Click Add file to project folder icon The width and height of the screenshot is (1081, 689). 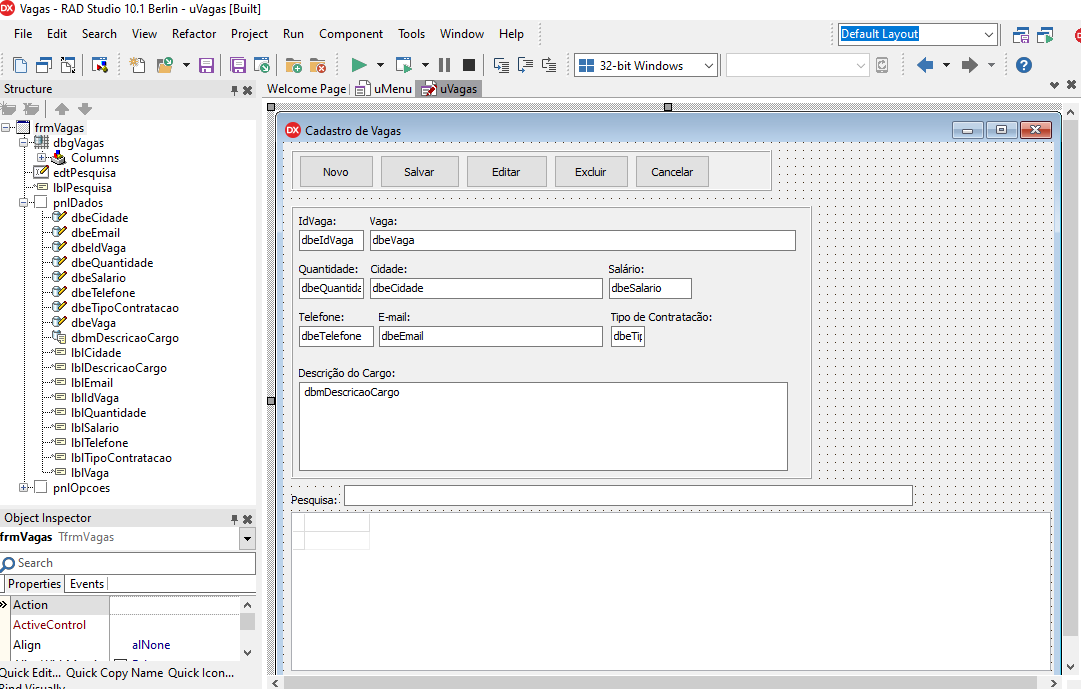coord(294,65)
